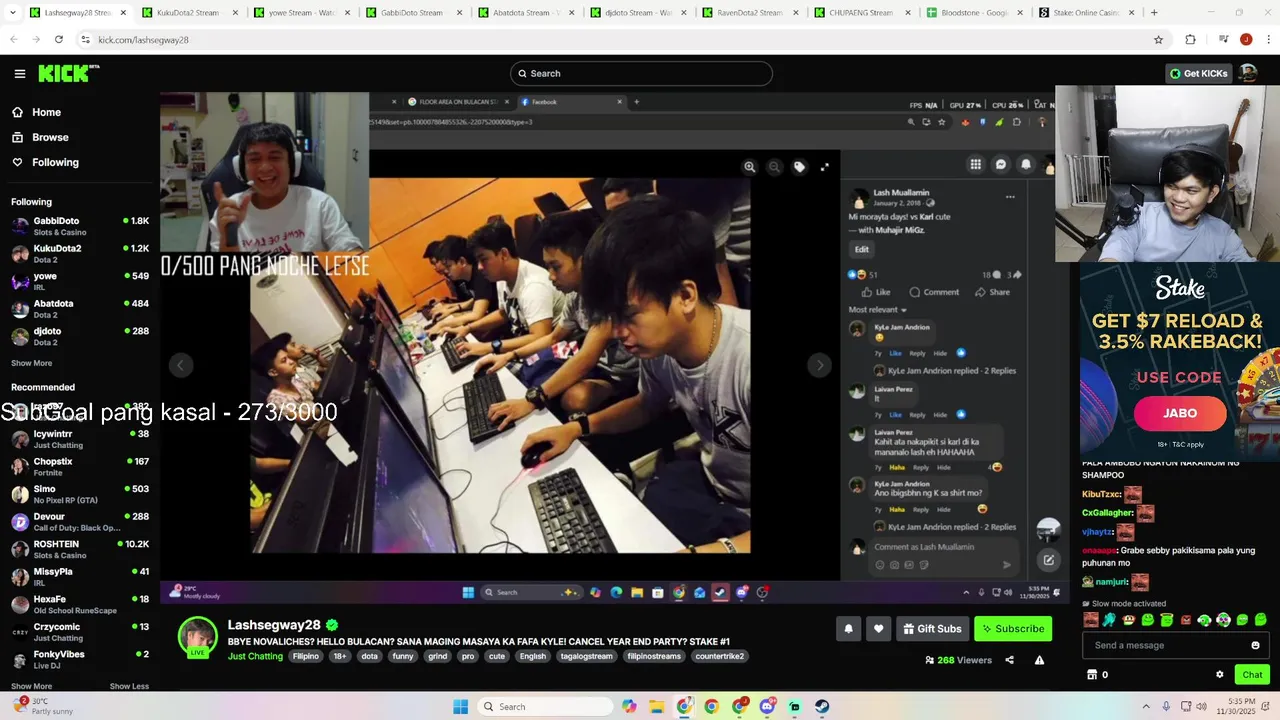1280x720 pixels.
Task: Click the green KICK logo
Action: pos(69,73)
